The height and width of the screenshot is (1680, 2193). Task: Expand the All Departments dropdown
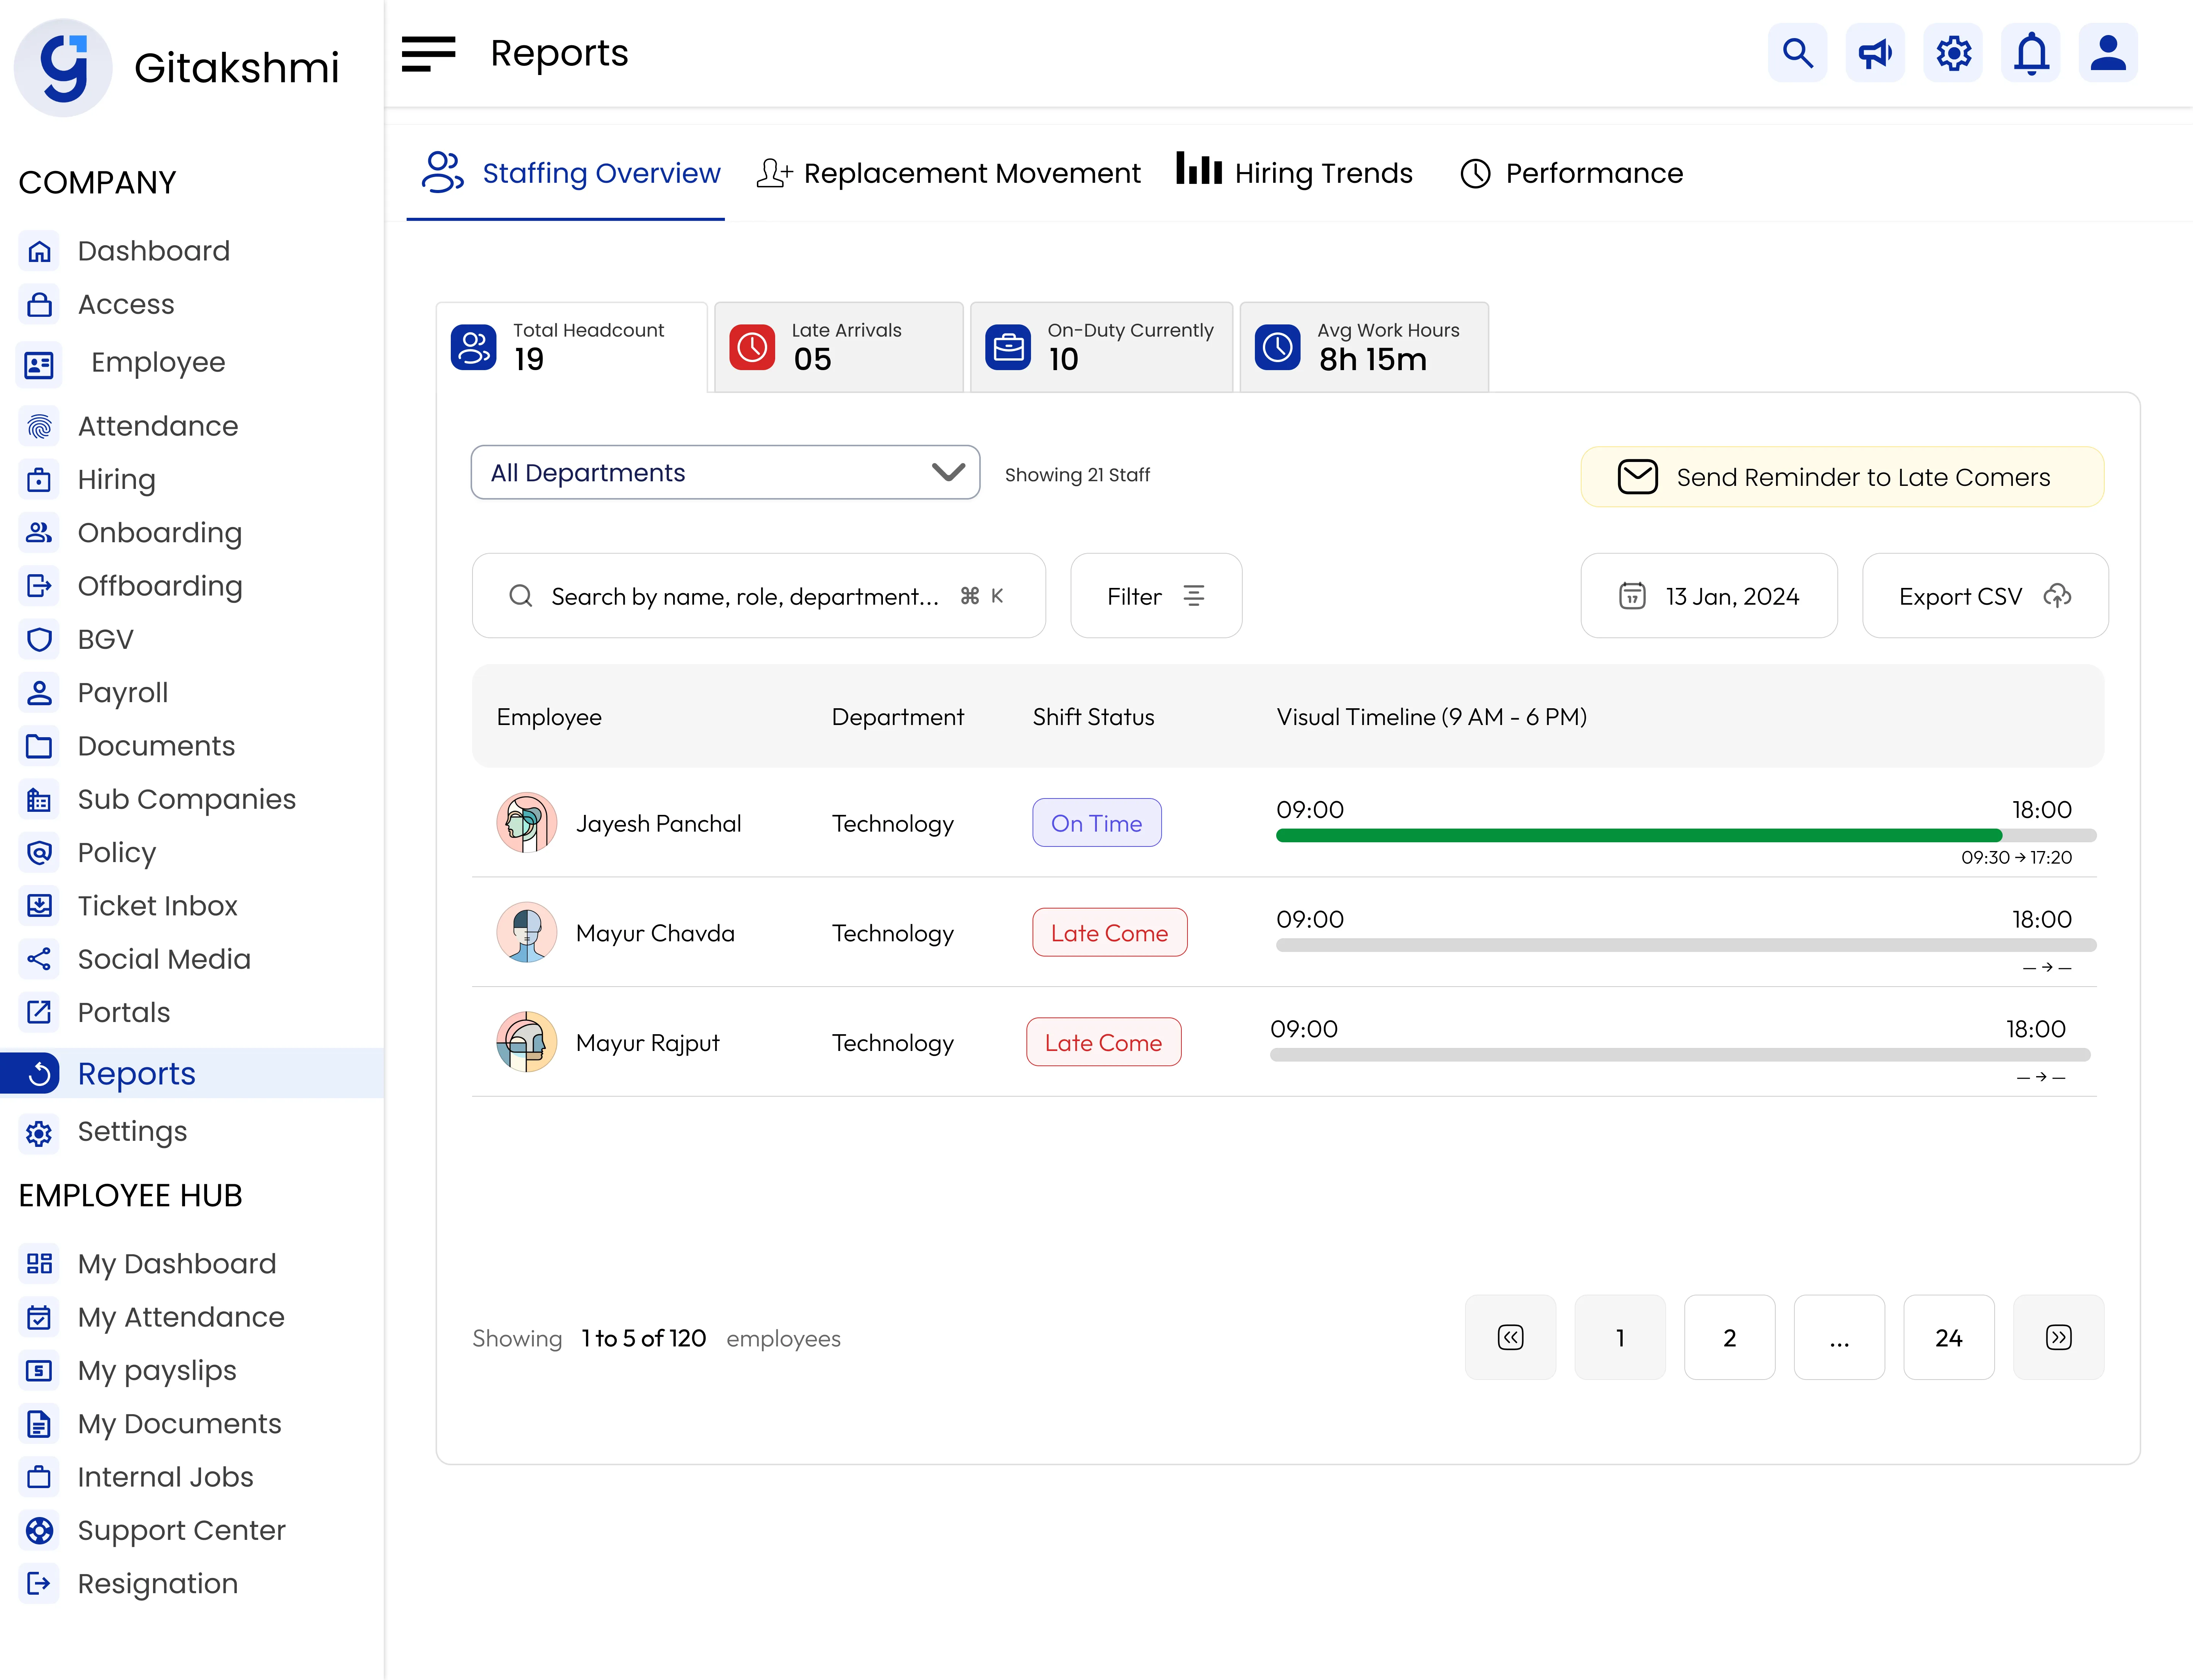pyautogui.click(x=725, y=473)
